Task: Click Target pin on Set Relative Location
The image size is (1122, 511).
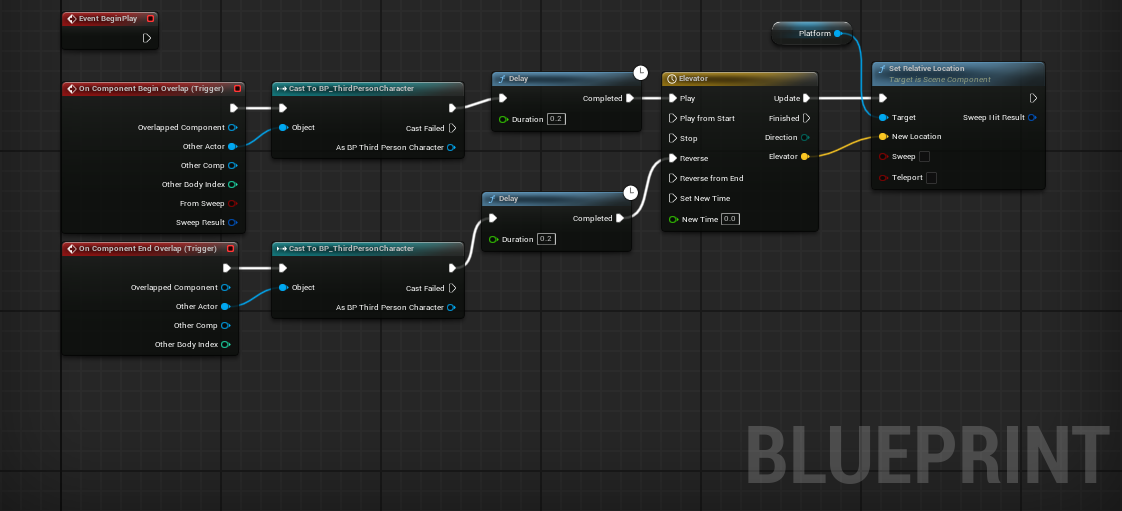Action: [x=883, y=117]
